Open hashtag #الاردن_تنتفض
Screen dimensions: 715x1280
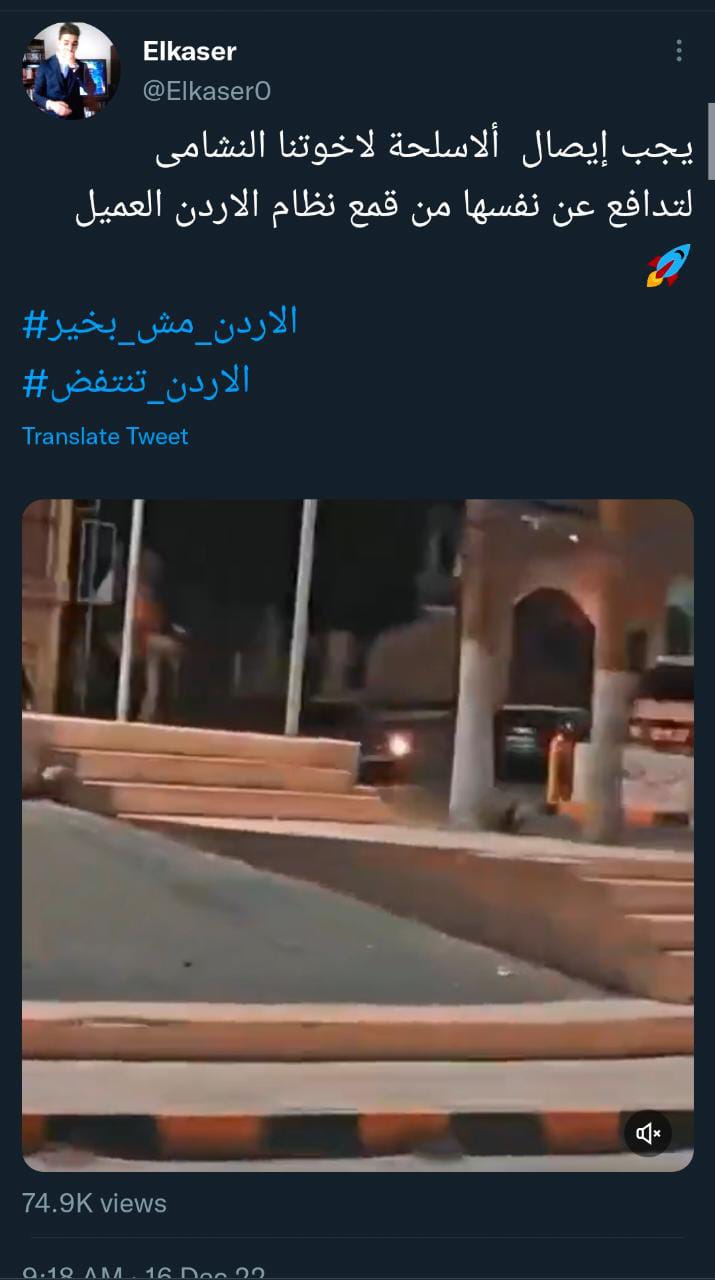tap(136, 381)
